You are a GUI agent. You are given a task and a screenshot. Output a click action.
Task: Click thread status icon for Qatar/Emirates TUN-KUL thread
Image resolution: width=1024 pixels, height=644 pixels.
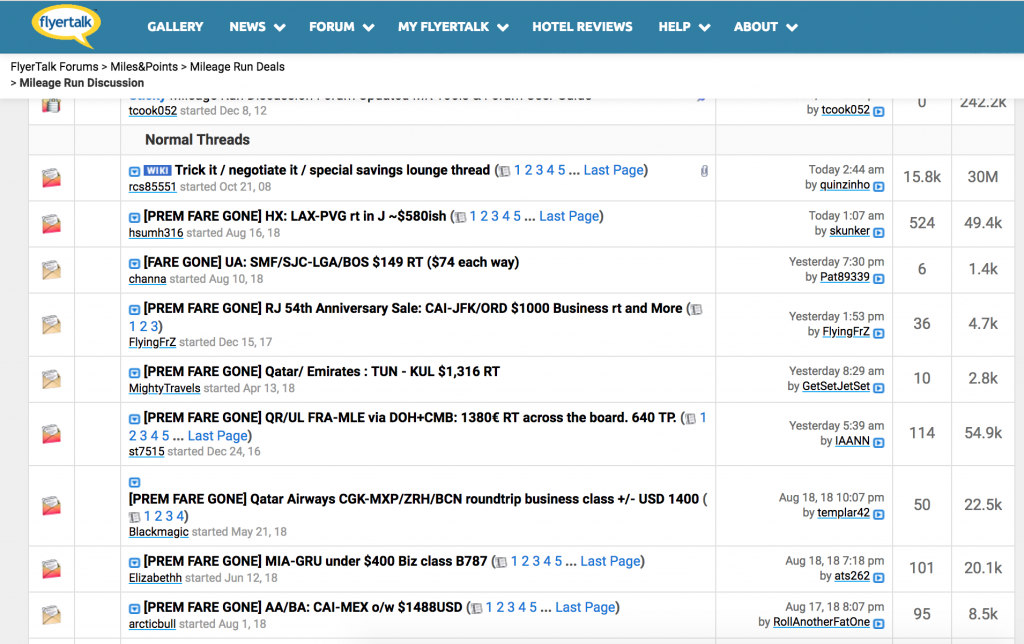[x=52, y=379]
